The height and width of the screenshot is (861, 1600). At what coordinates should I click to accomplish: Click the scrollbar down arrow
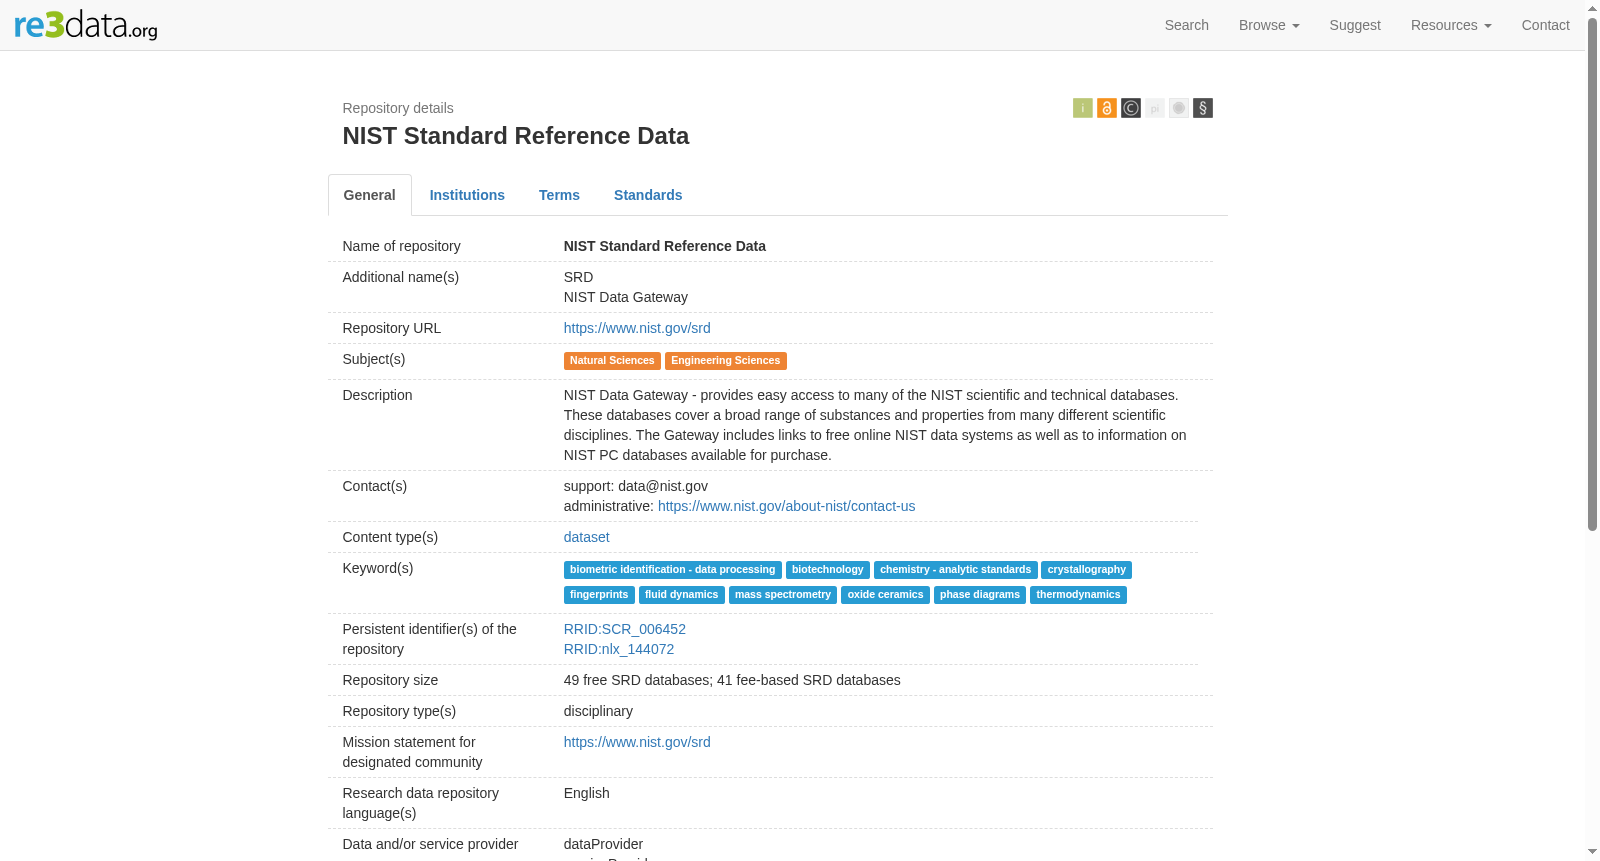(x=1593, y=853)
